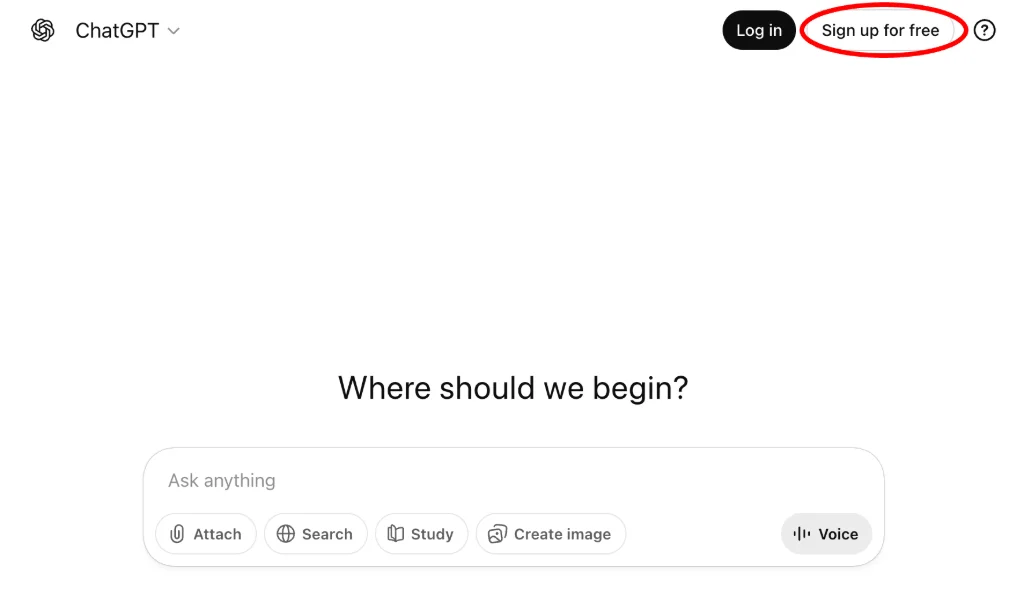
Task: Pick the Create image label text
Action: pos(562,534)
